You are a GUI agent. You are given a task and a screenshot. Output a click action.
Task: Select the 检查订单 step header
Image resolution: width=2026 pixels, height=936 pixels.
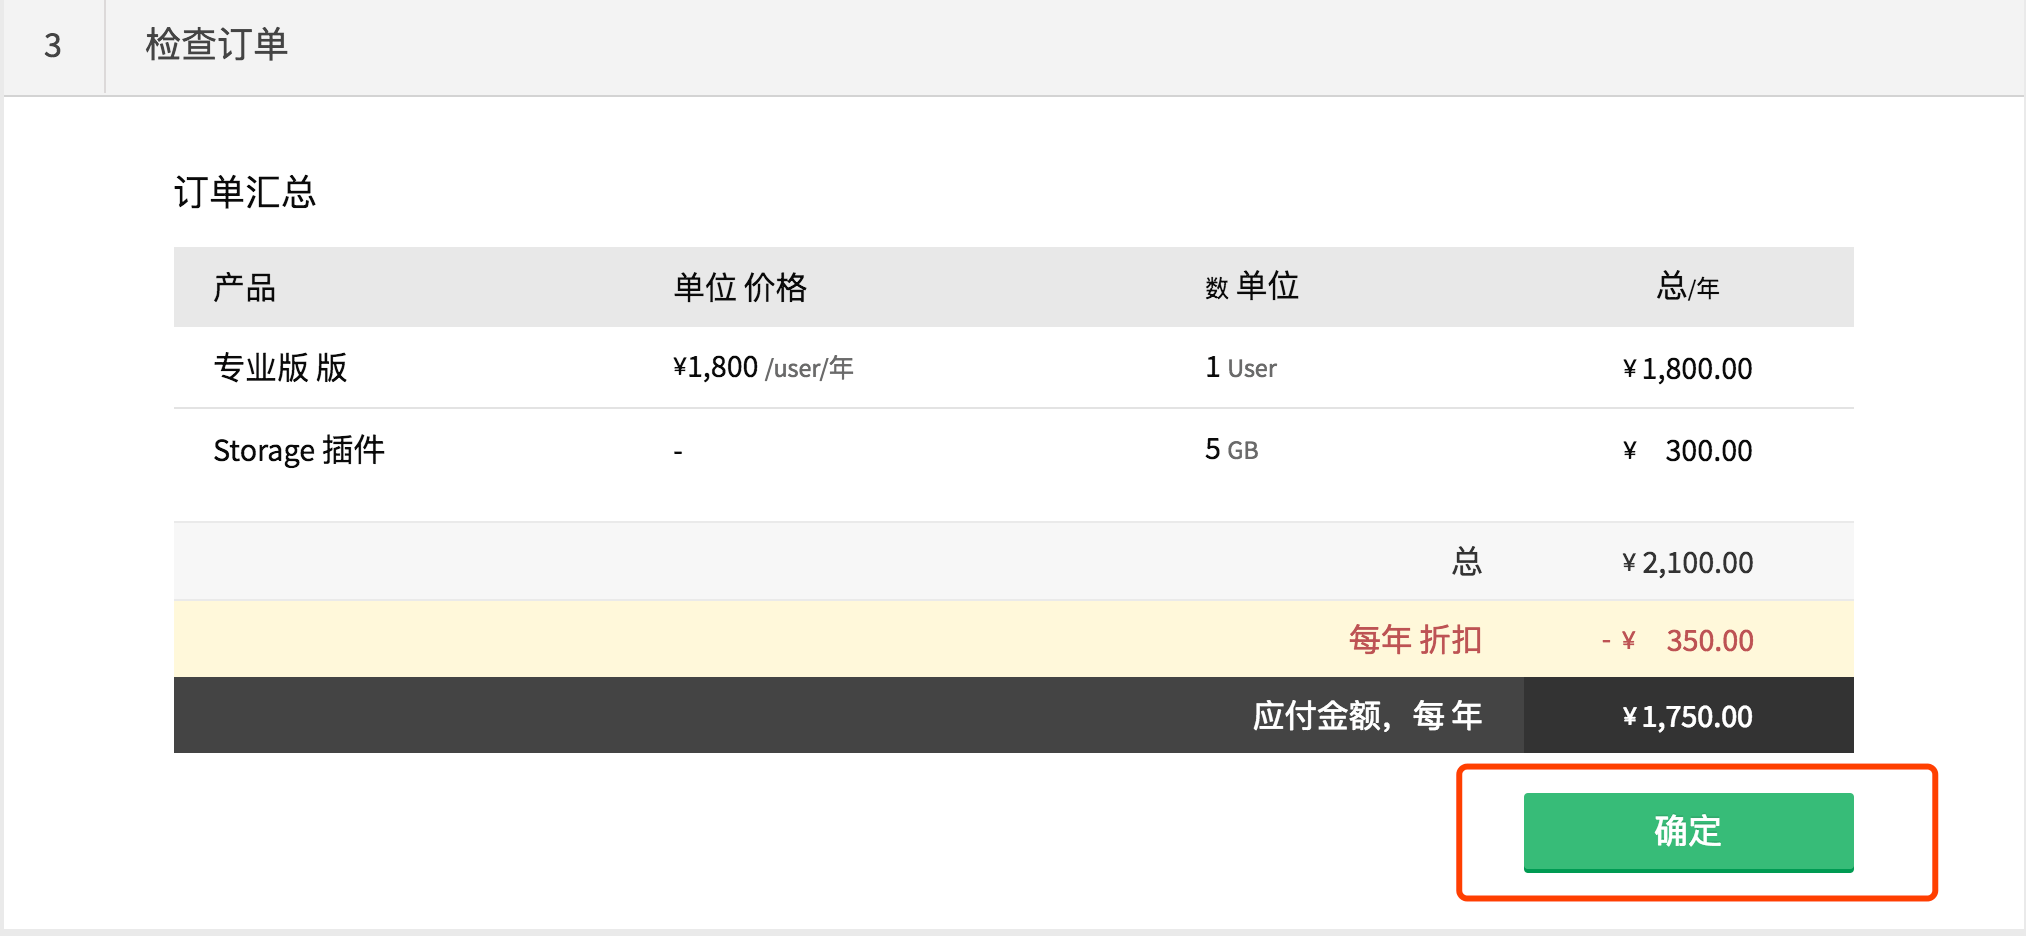click(x=216, y=45)
